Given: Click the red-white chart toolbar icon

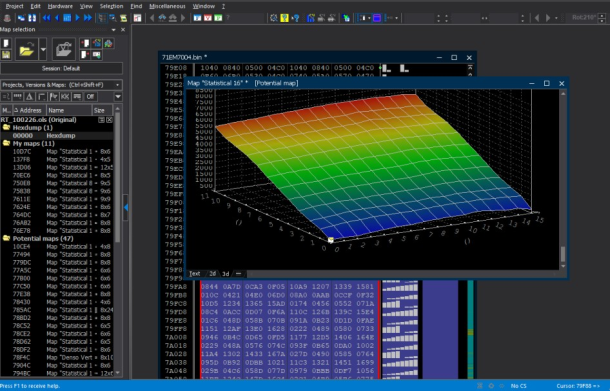Looking at the screenshot, I should pyautogui.click(x=137, y=18).
